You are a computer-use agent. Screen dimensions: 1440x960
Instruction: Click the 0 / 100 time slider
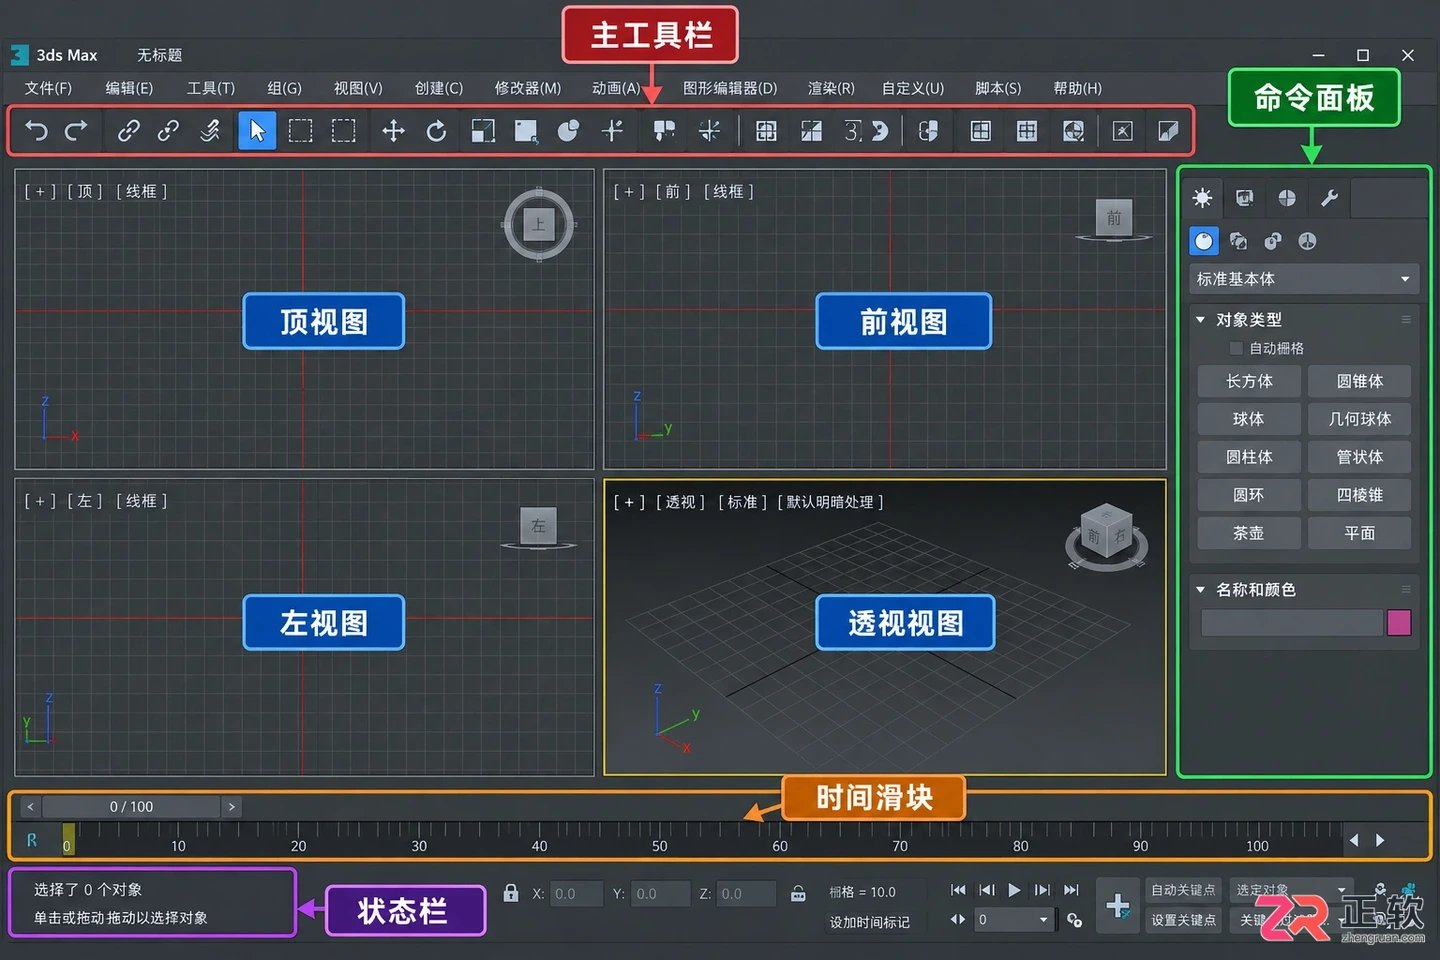(131, 807)
